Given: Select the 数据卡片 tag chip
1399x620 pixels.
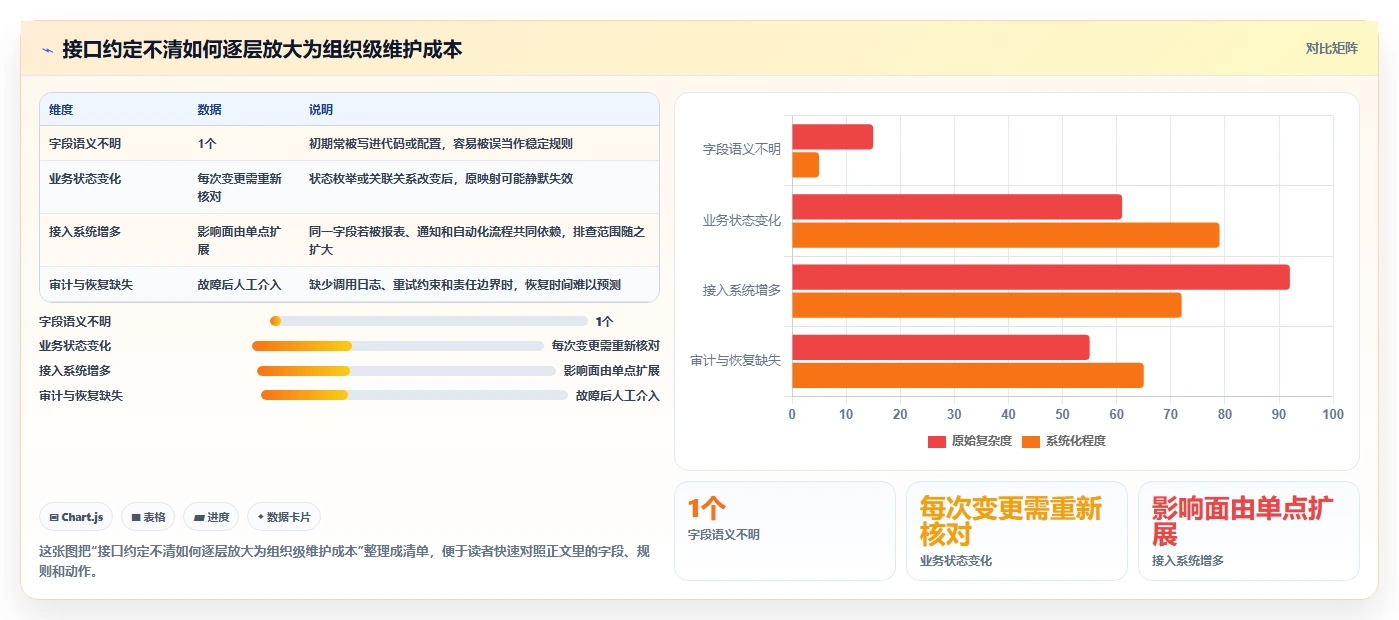Looking at the screenshot, I should (284, 517).
